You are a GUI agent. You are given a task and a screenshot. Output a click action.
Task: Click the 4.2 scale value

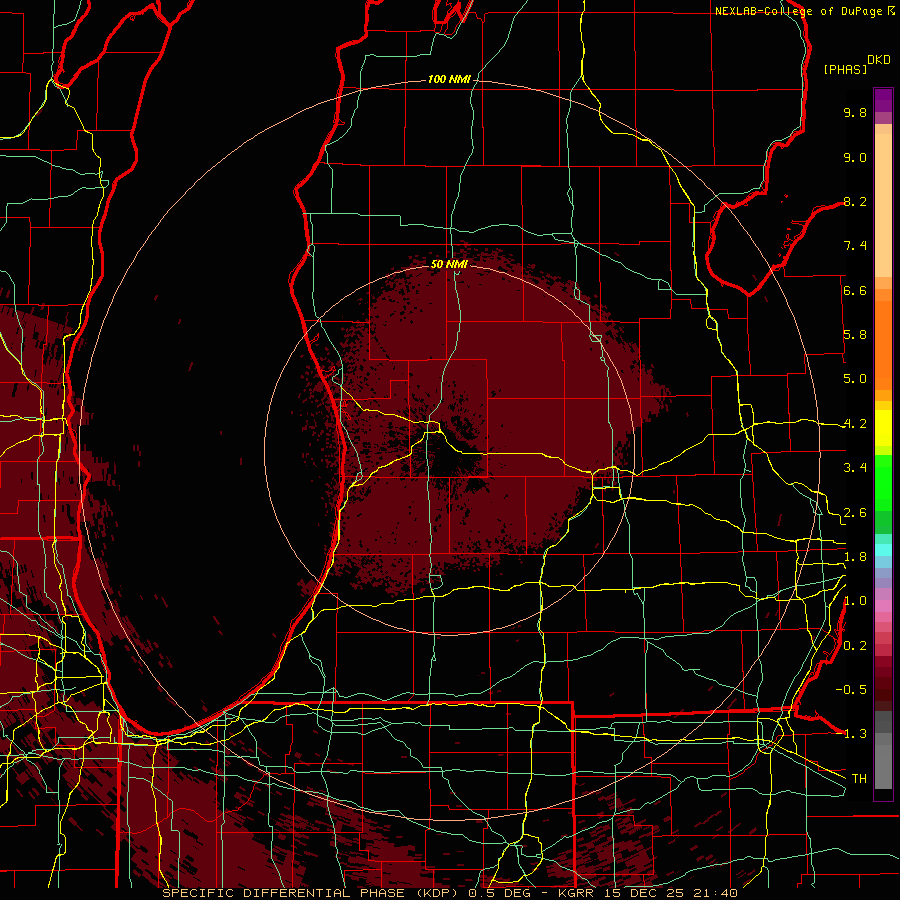(855, 424)
